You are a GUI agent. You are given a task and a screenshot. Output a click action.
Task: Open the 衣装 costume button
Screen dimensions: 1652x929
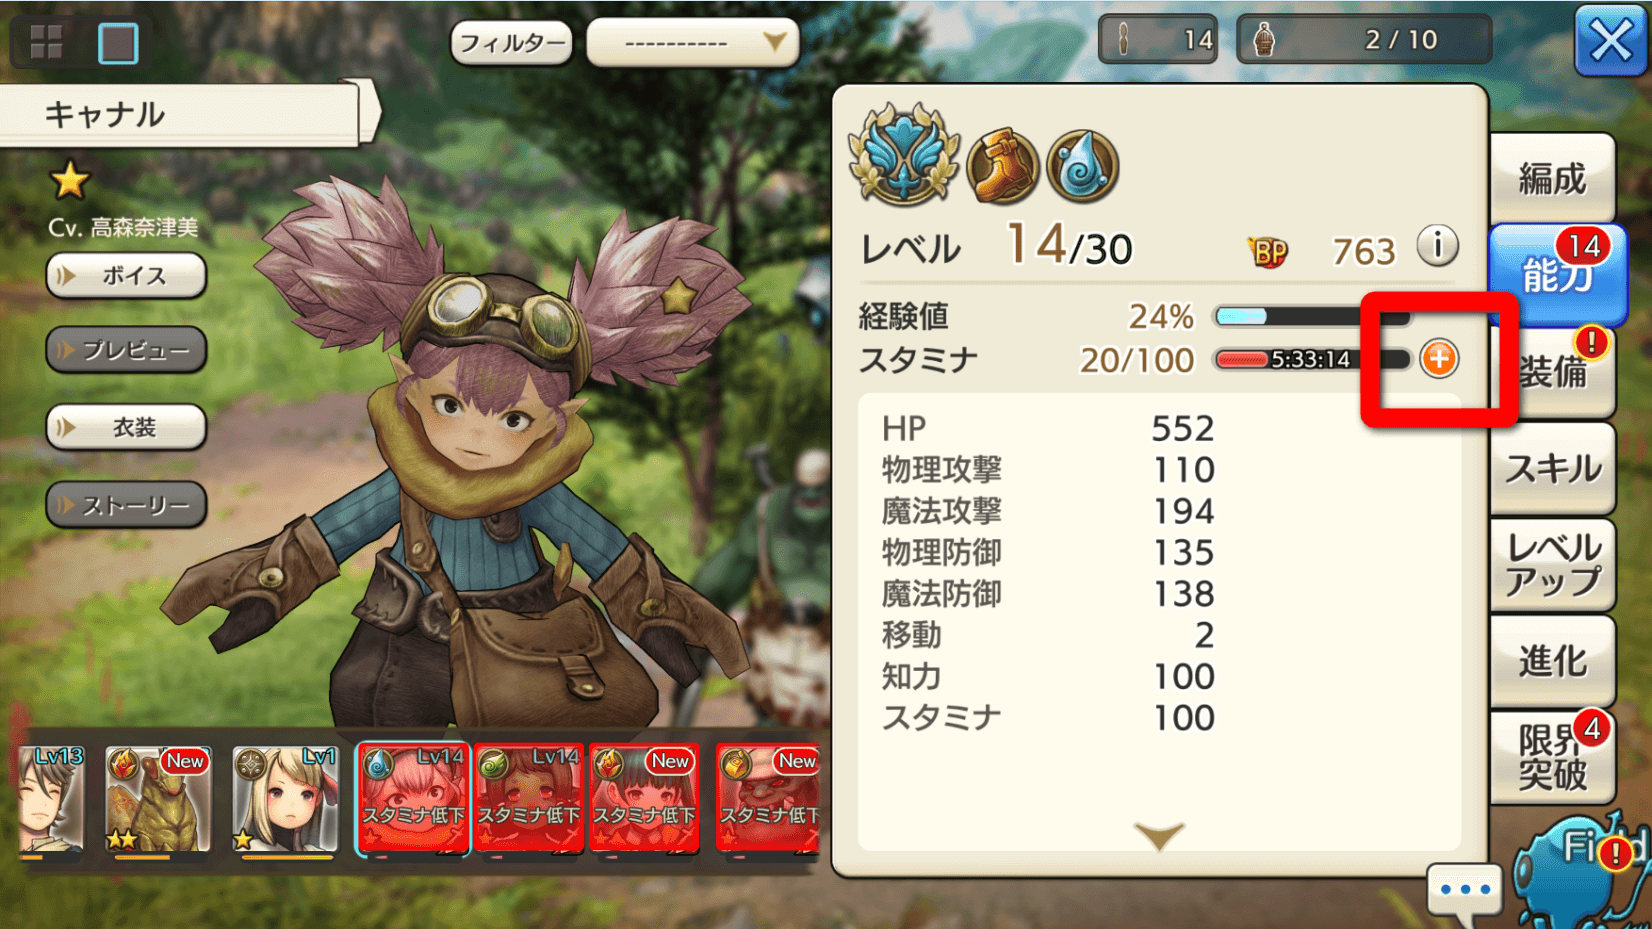pyautogui.click(x=126, y=428)
